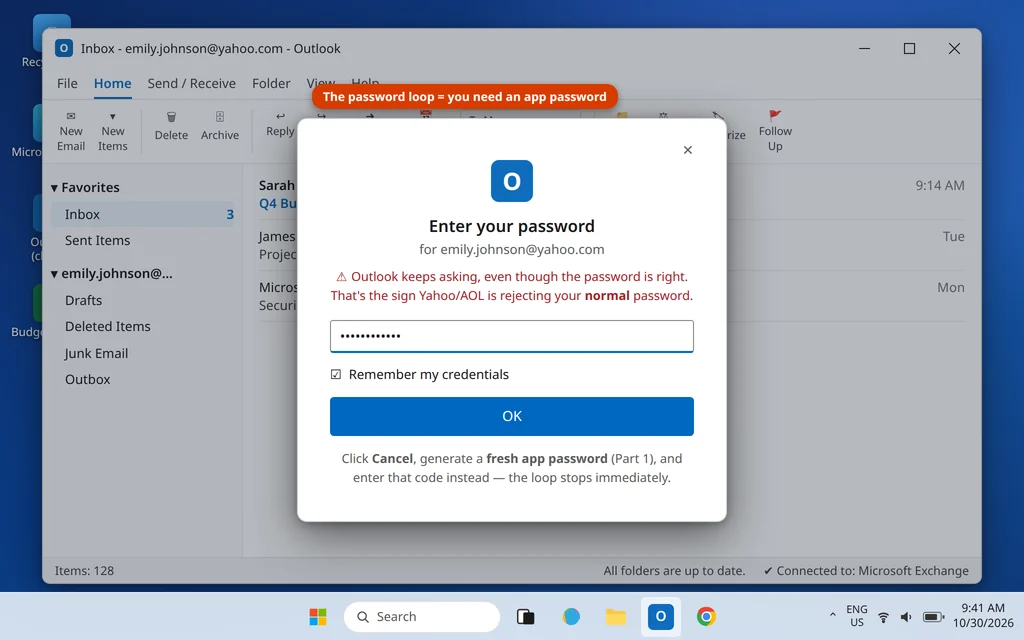Collapse the emily.johnson@ account tree
1024x640 pixels.
(x=54, y=274)
